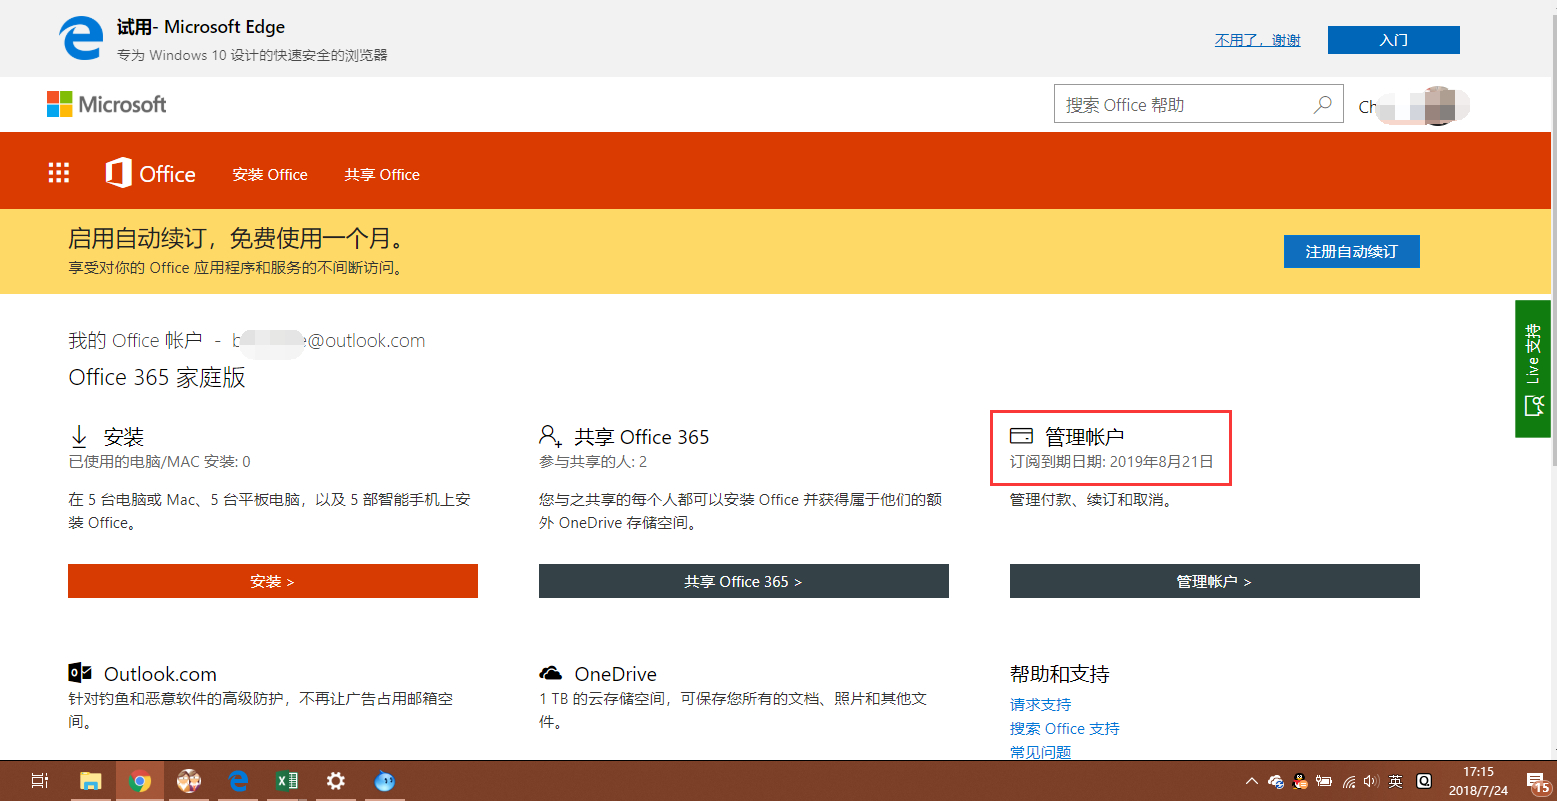Screen dimensions: 1557x801
Task: Click the Microsoft logo in the header
Action: click(x=107, y=104)
